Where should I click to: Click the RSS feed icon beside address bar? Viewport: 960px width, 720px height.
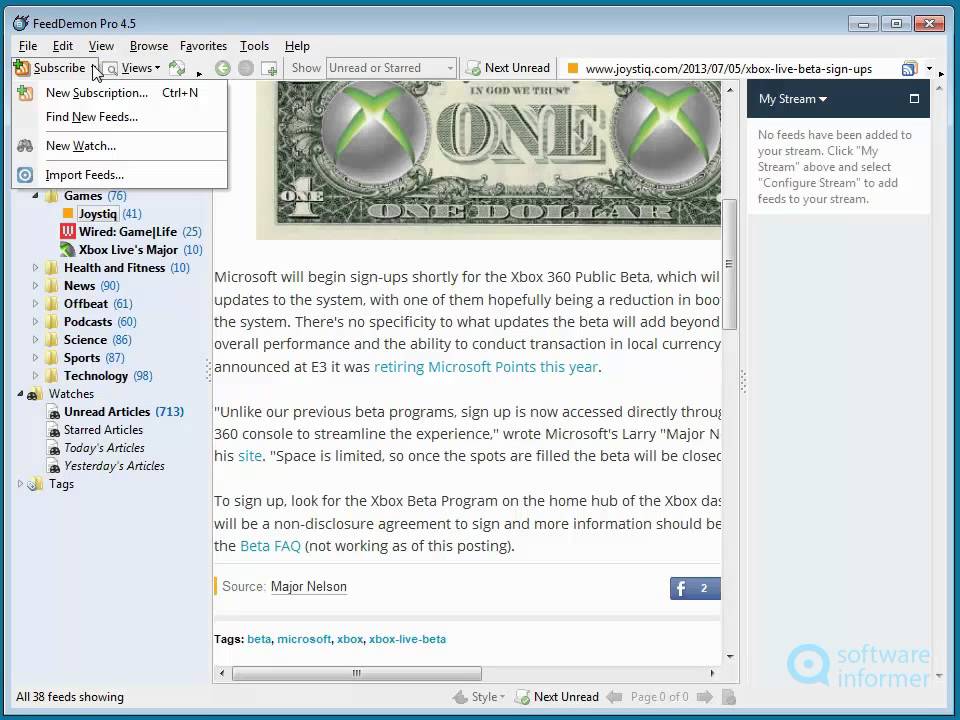[x=910, y=69]
